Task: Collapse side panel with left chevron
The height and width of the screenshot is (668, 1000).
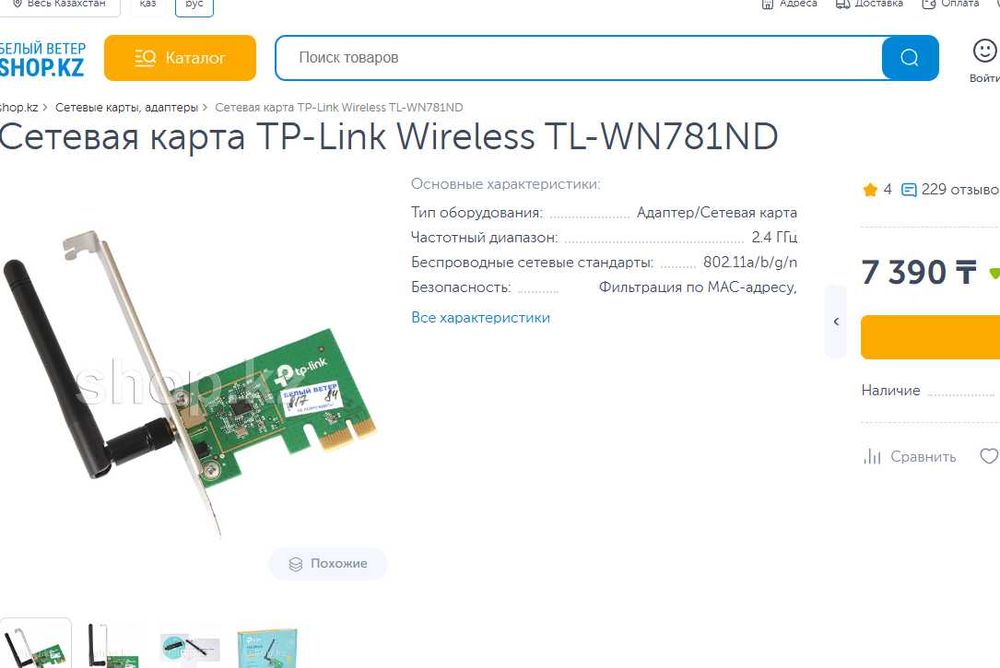Action: [x=835, y=322]
